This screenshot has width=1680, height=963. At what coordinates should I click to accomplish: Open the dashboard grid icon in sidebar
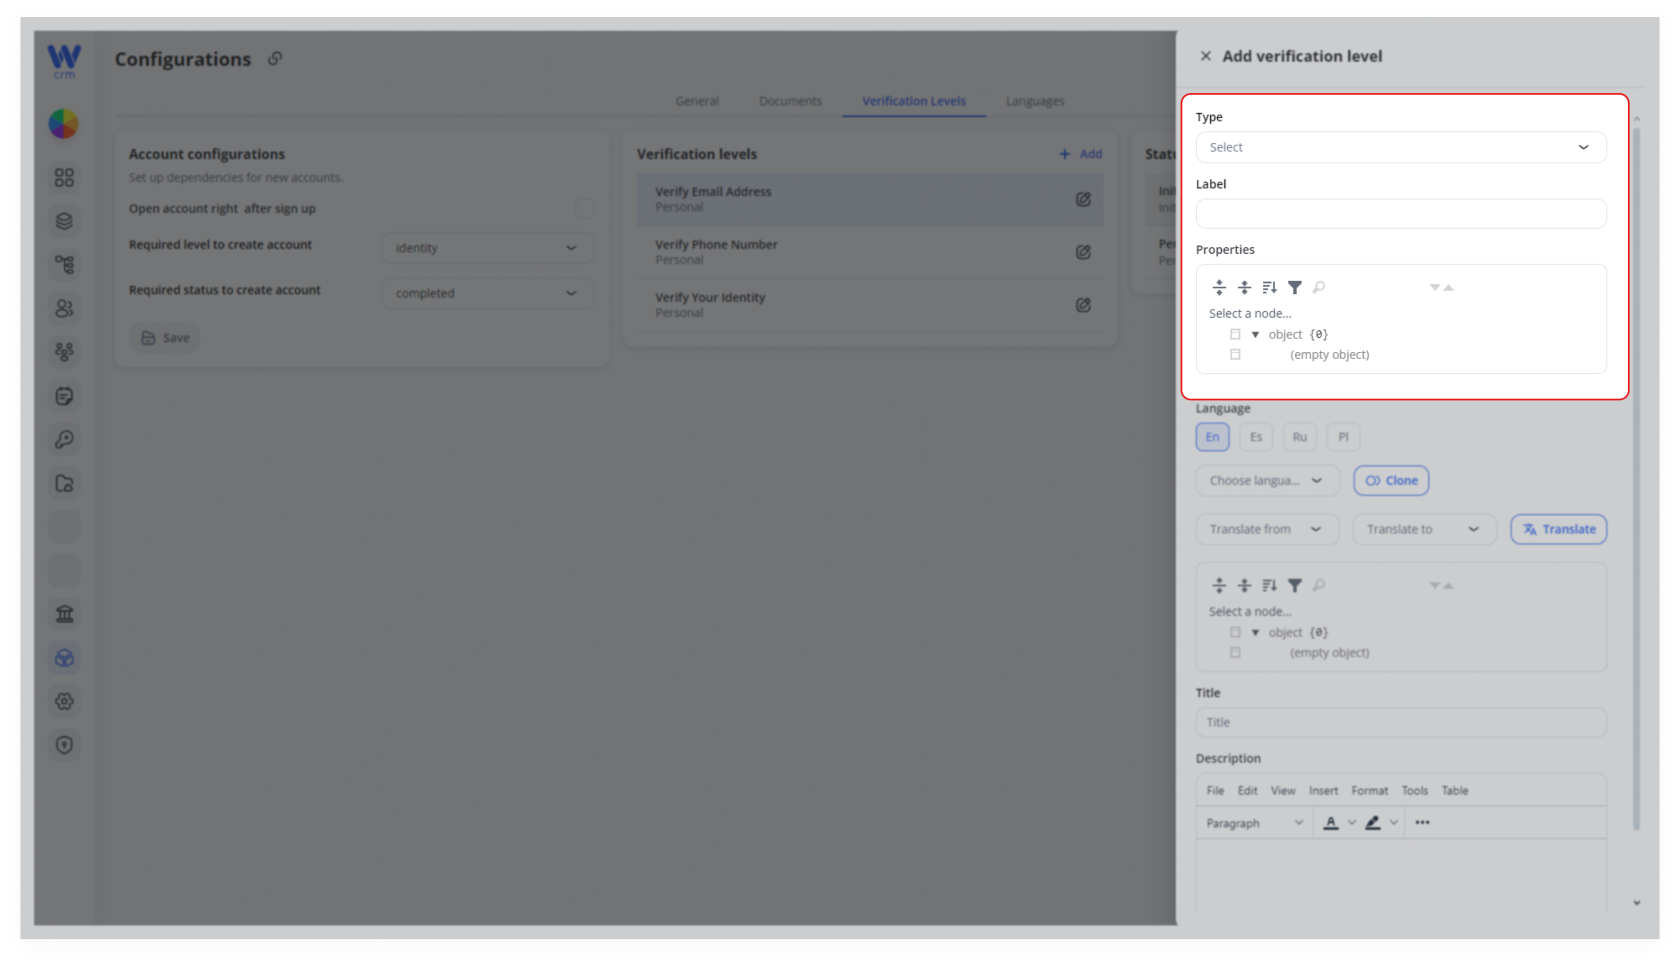[x=64, y=177]
